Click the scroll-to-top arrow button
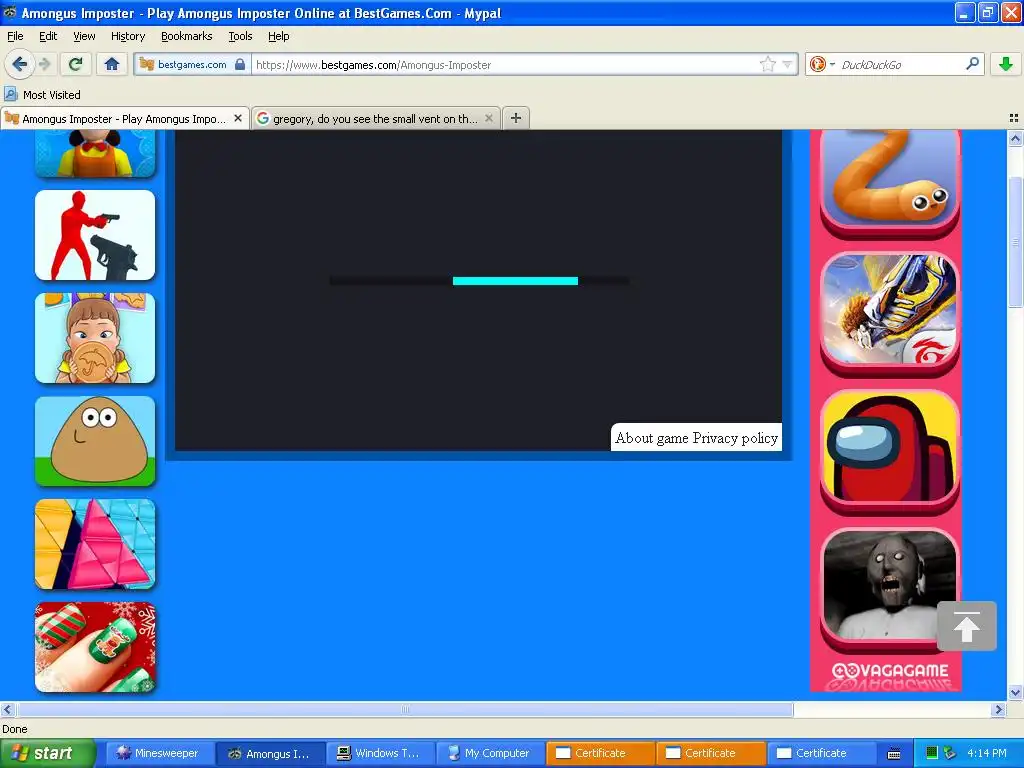The width and height of the screenshot is (1024, 768). click(x=967, y=626)
